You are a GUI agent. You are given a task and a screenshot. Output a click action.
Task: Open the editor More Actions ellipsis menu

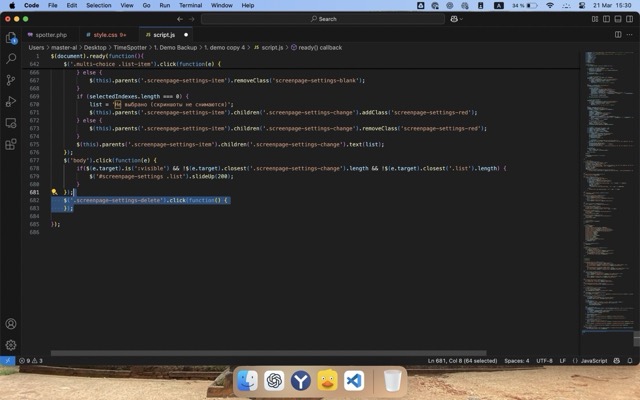[x=629, y=34]
